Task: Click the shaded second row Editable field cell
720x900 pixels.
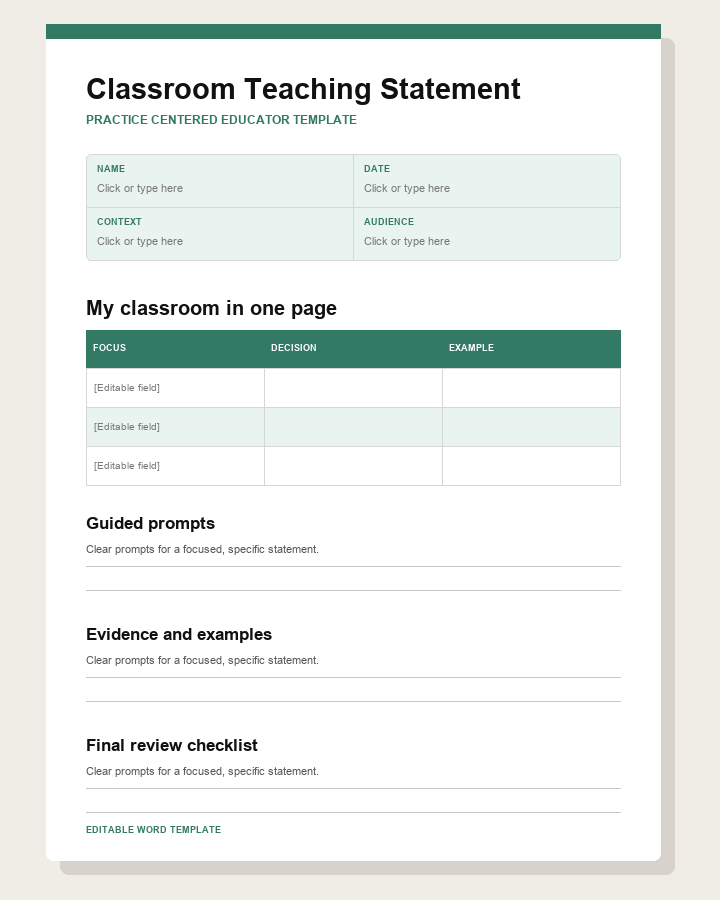Action: tap(175, 427)
